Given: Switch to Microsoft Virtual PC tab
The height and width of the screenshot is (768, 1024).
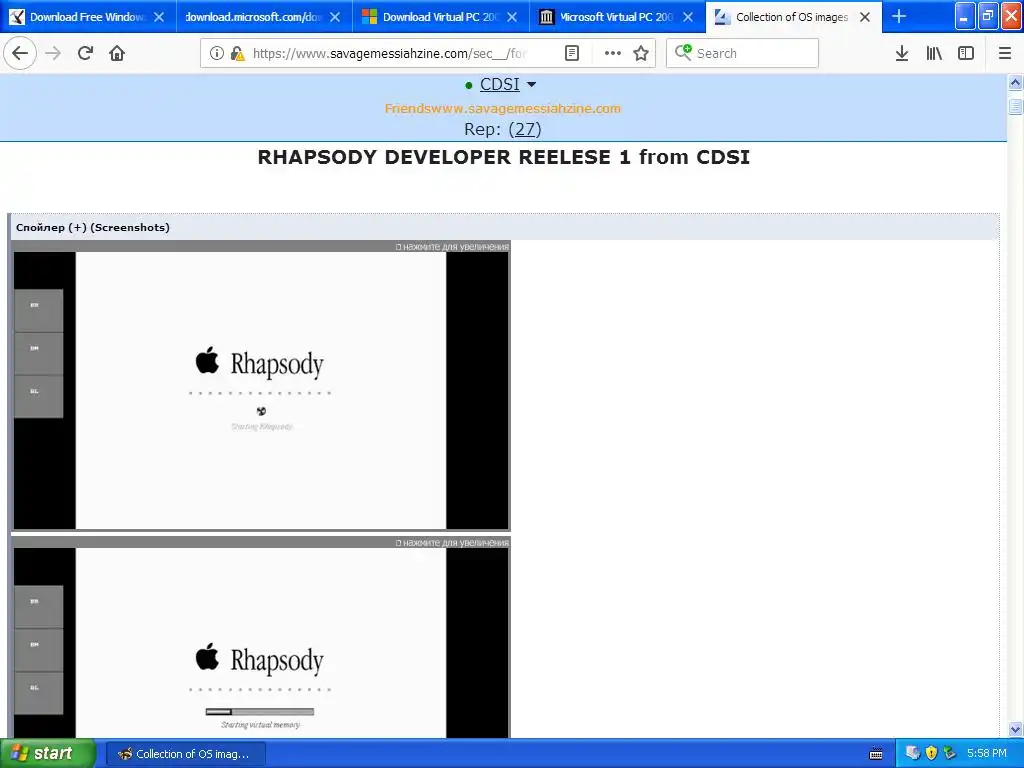Looking at the screenshot, I should coord(617,17).
